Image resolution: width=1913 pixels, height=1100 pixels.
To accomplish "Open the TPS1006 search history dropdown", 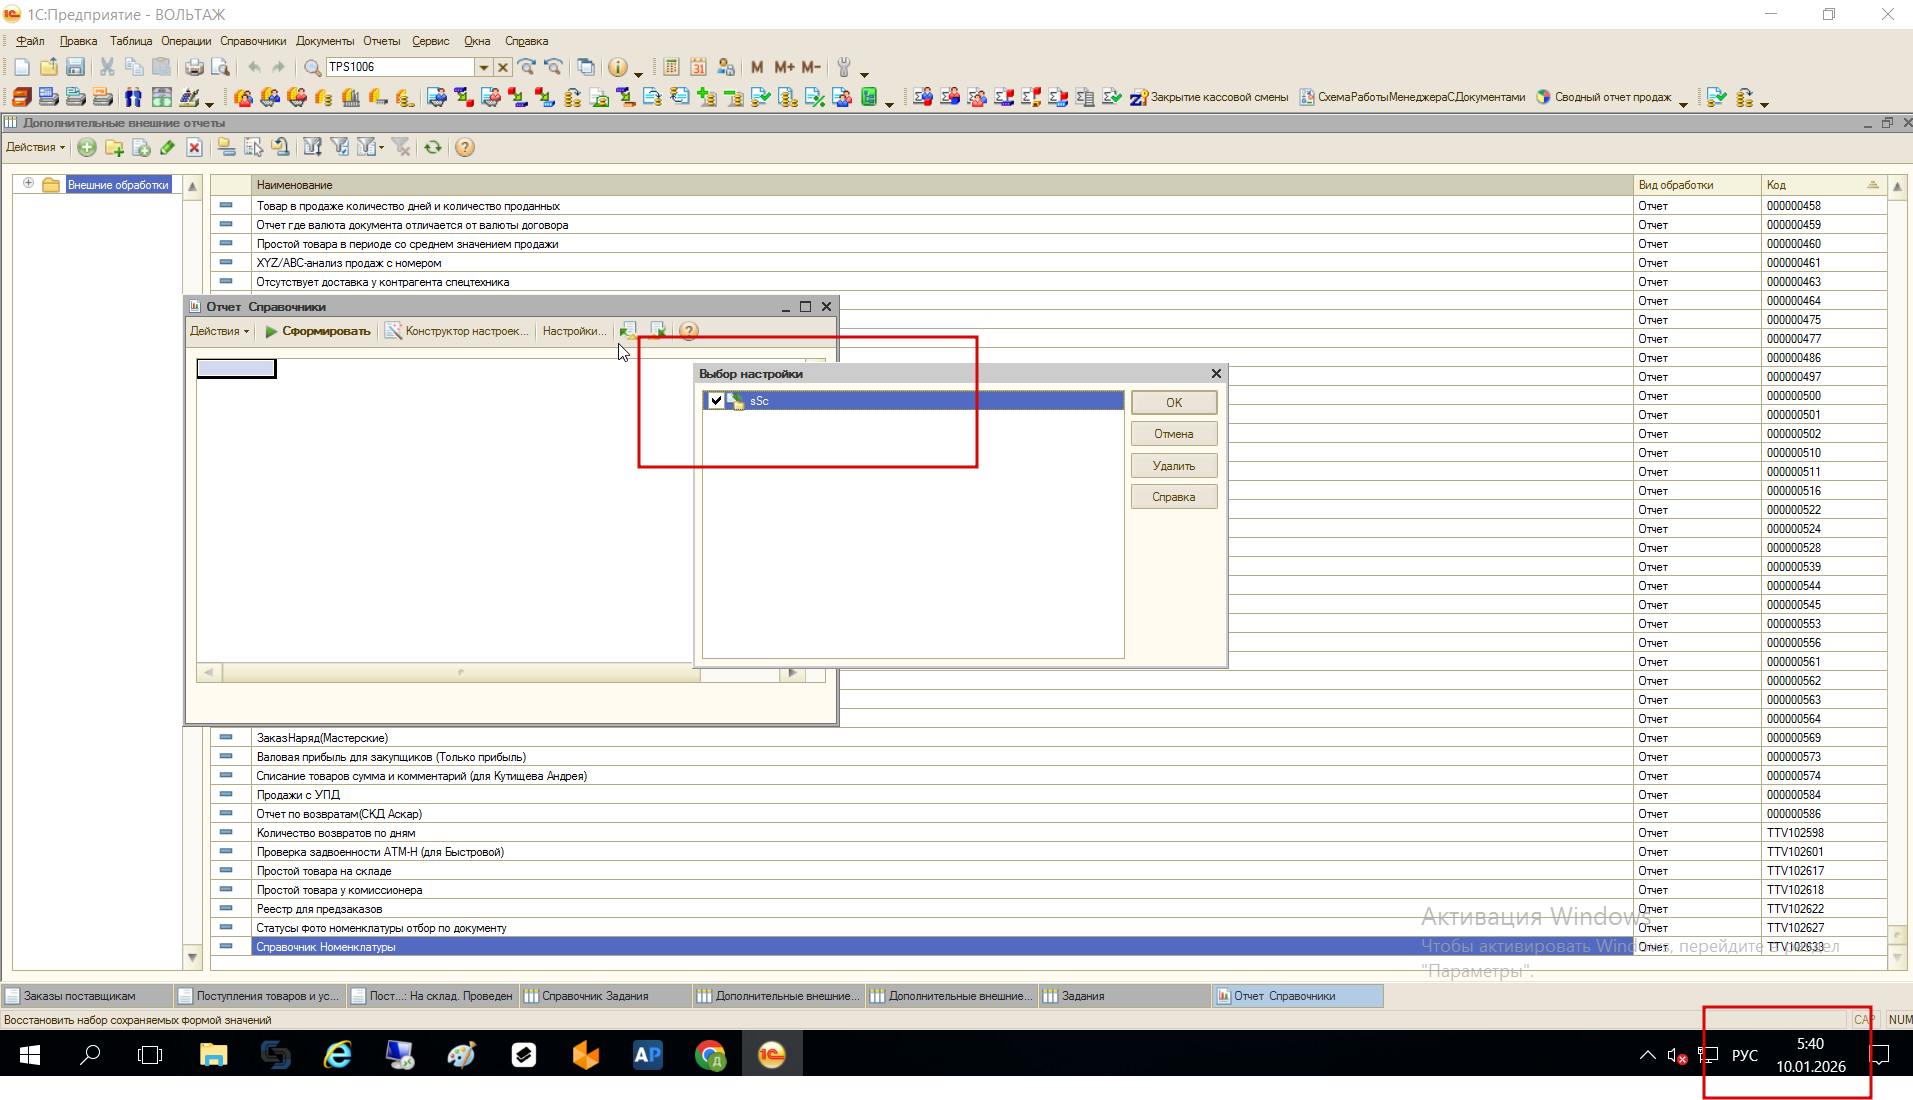I will [484, 67].
